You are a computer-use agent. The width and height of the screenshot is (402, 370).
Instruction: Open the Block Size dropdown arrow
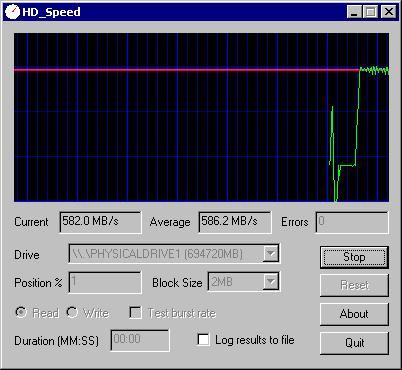(271, 282)
